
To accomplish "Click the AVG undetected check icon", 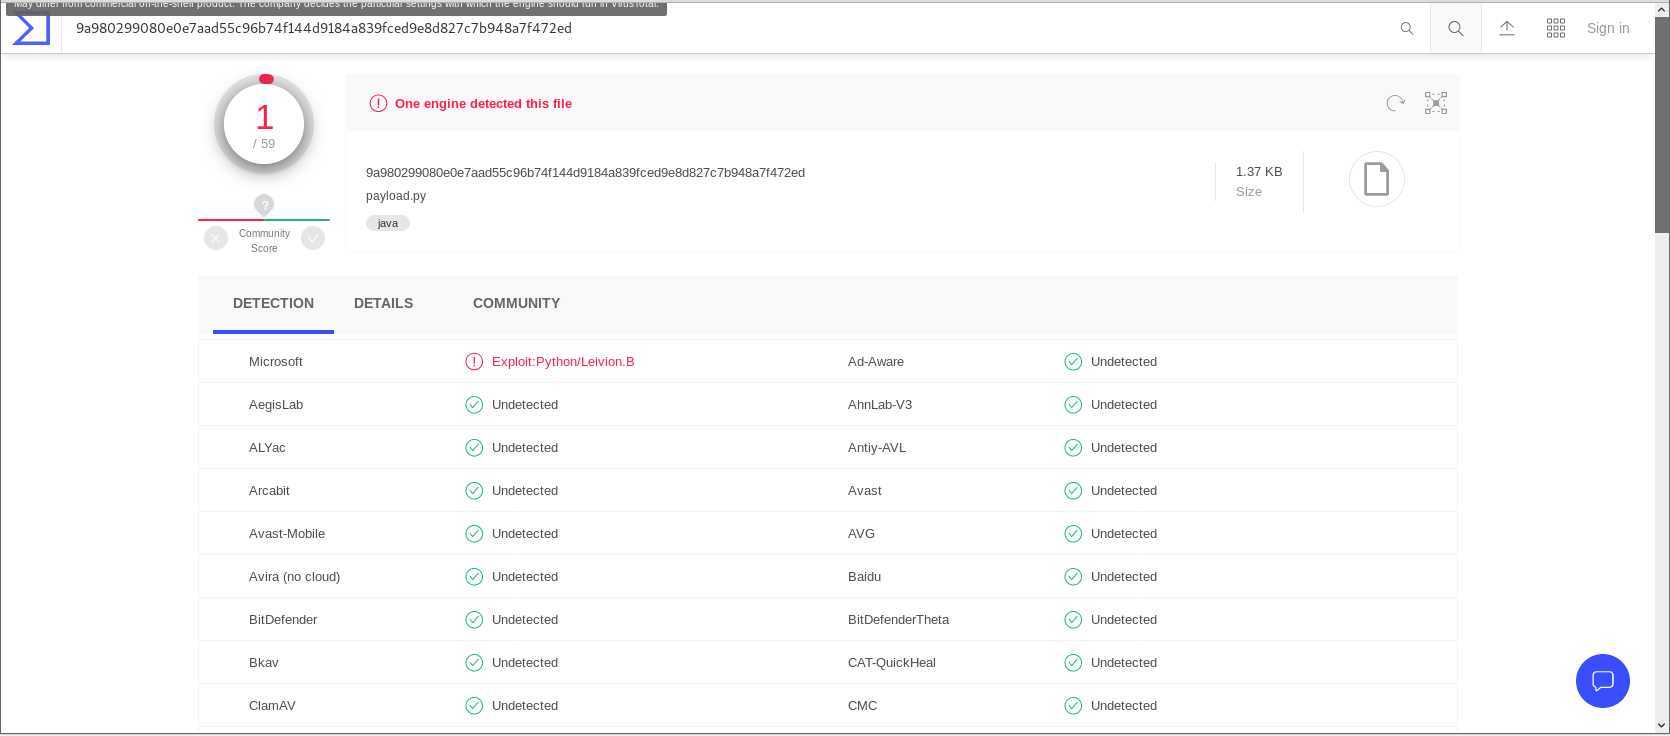I will (1073, 534).
